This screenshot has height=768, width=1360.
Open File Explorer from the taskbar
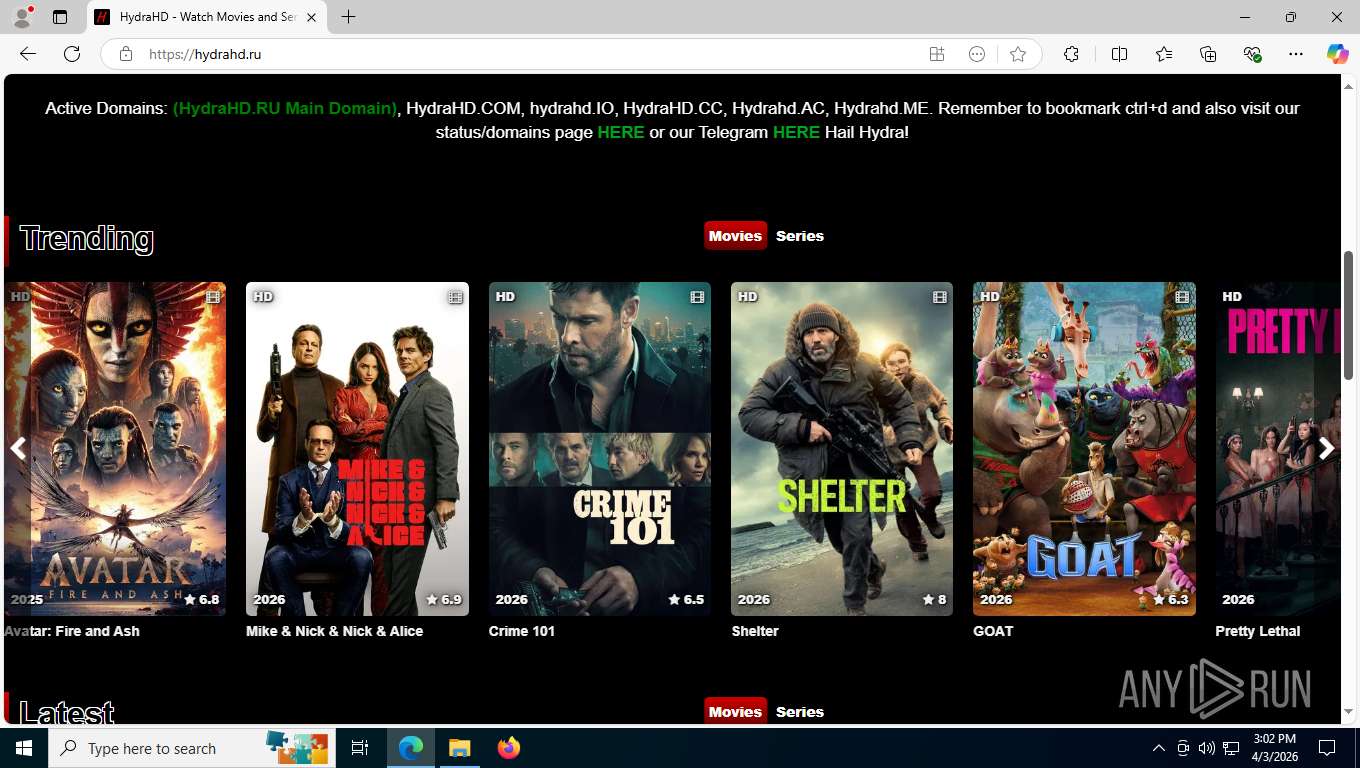pyautogui.click(x=459, y=748)
